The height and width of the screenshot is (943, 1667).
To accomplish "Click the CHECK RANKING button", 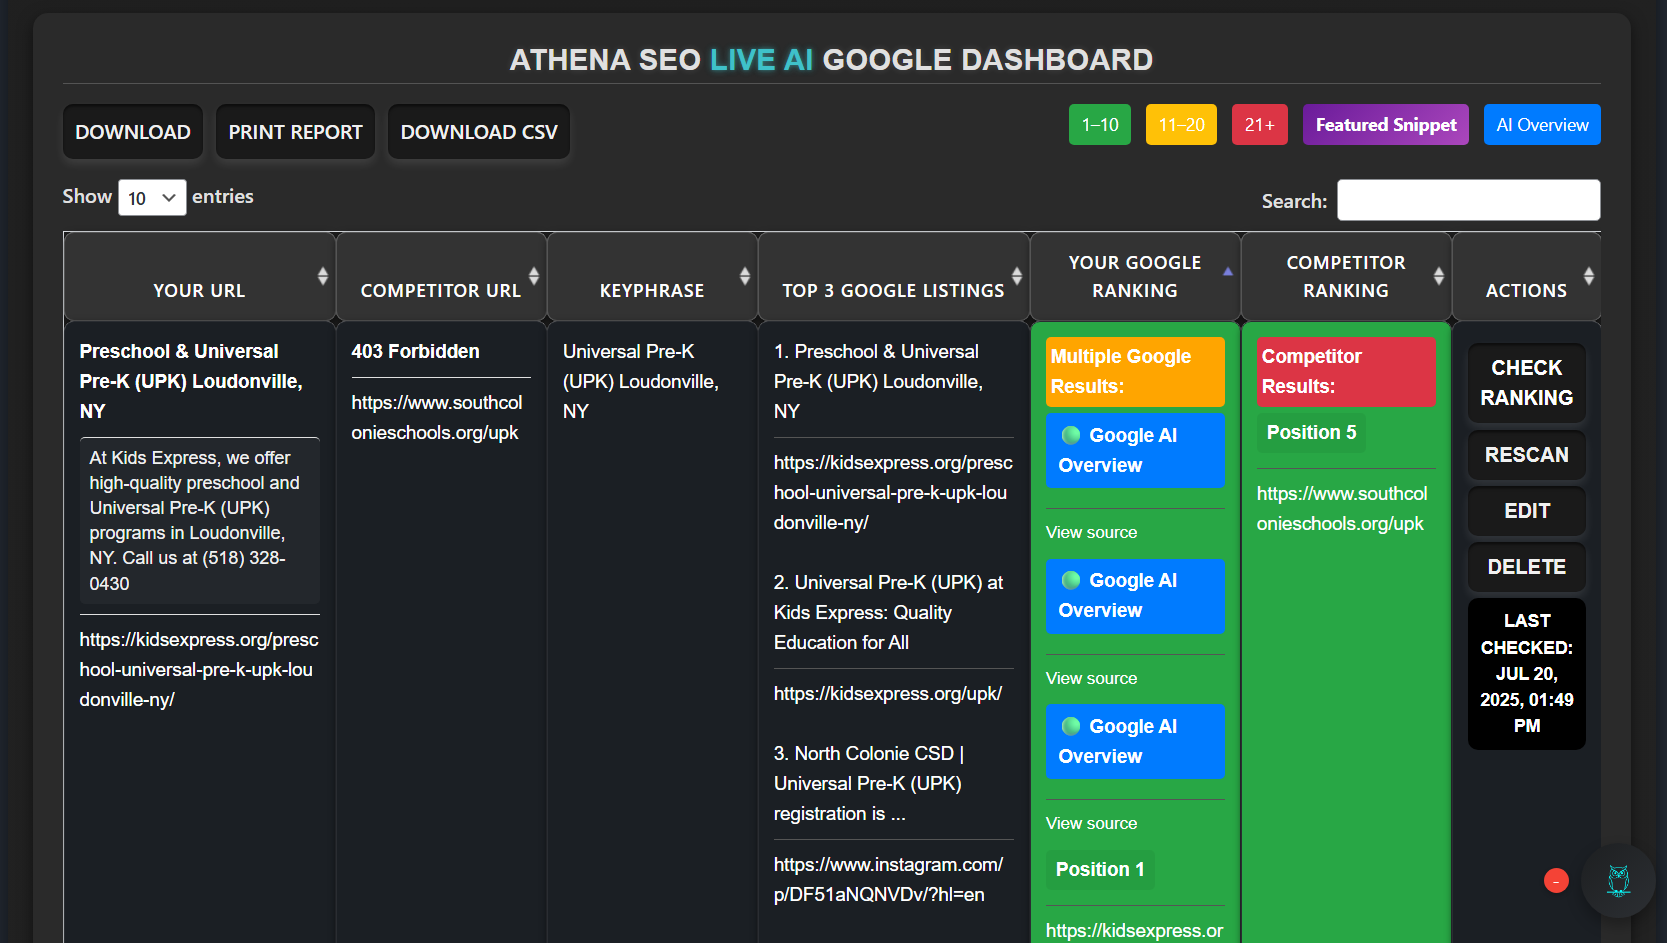I will point(1526,383).
